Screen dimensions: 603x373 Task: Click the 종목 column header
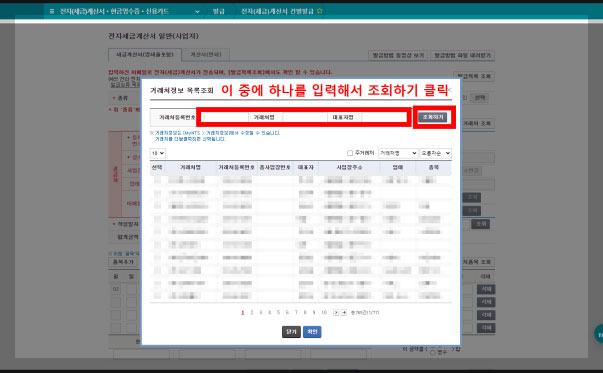click(433, 168)
